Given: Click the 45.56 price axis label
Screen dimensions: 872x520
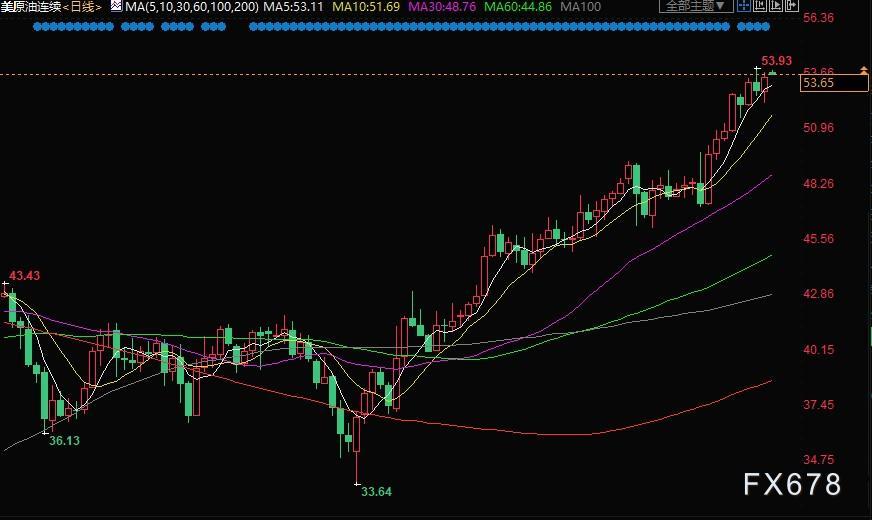Looking at the screenshot, I should pyautogui.click(x=819, y=239).
